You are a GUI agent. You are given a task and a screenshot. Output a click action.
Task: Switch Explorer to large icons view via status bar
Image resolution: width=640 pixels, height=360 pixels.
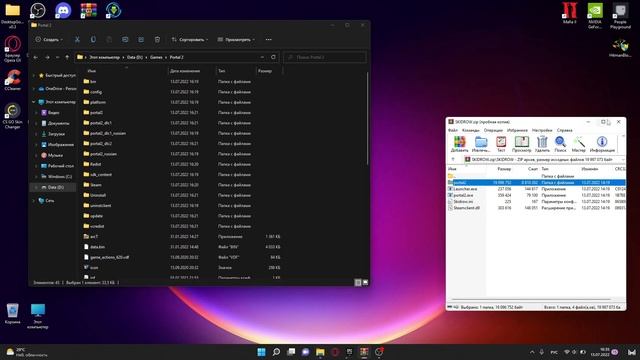[365, 282]
